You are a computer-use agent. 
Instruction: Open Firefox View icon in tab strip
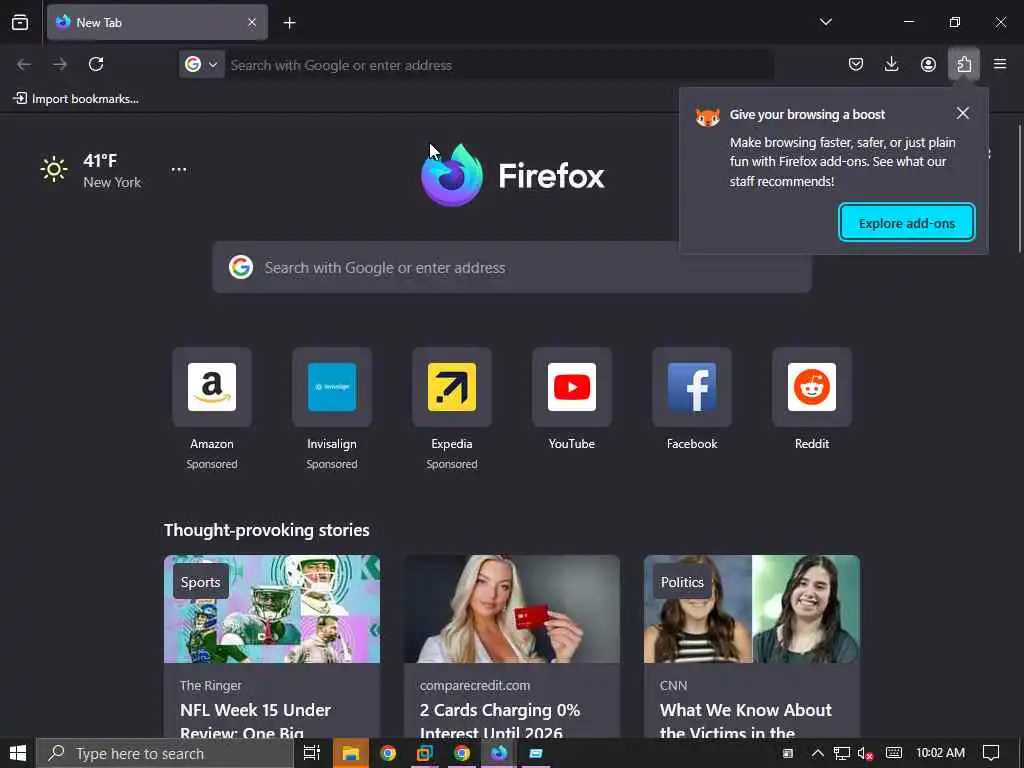[20, 22]
